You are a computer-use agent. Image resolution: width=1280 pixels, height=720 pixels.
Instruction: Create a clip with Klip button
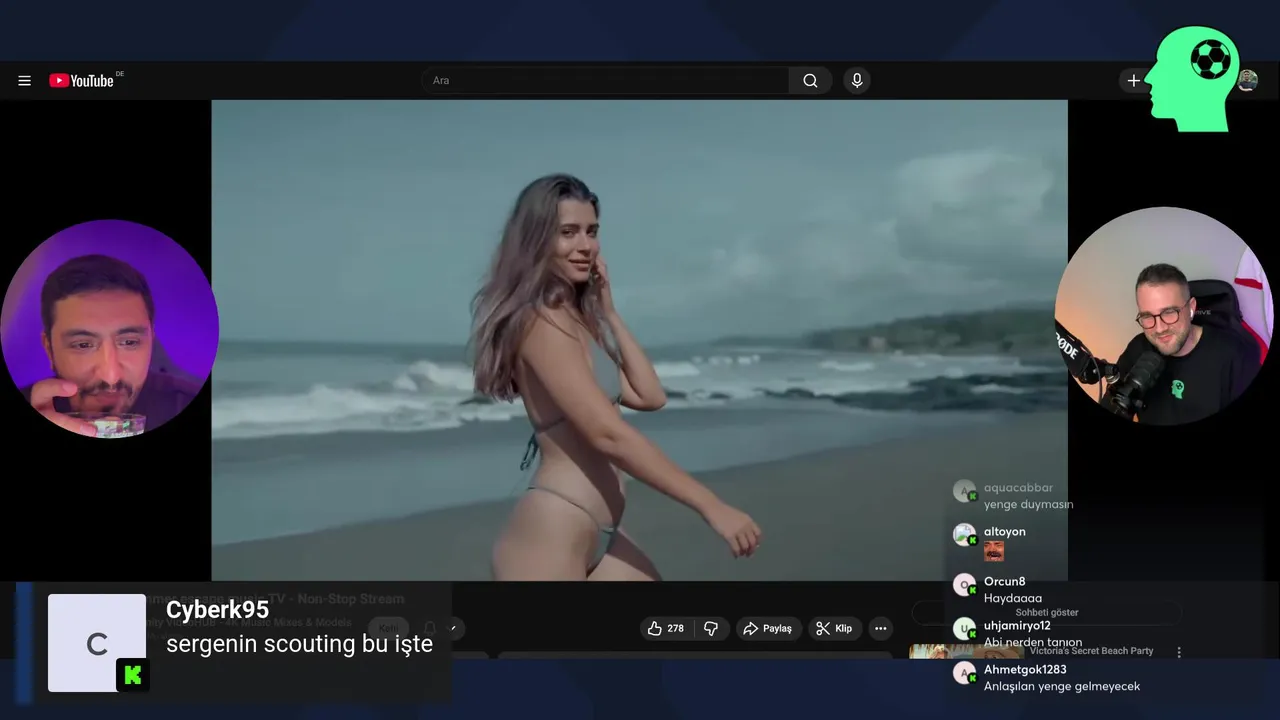point(834,628)
